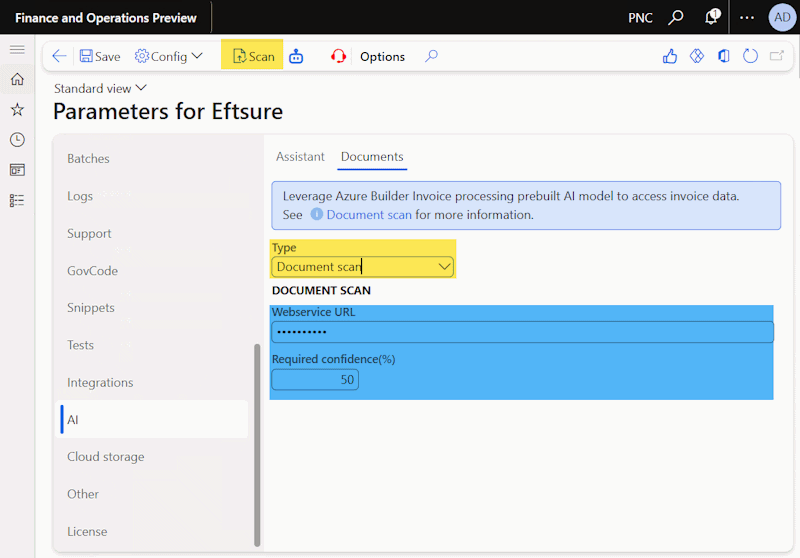The width and height of the screenshot is (800, 558).
Task: Click the thumbs up feedback icon
Action: pyautogui.click(x=670, y=56)
